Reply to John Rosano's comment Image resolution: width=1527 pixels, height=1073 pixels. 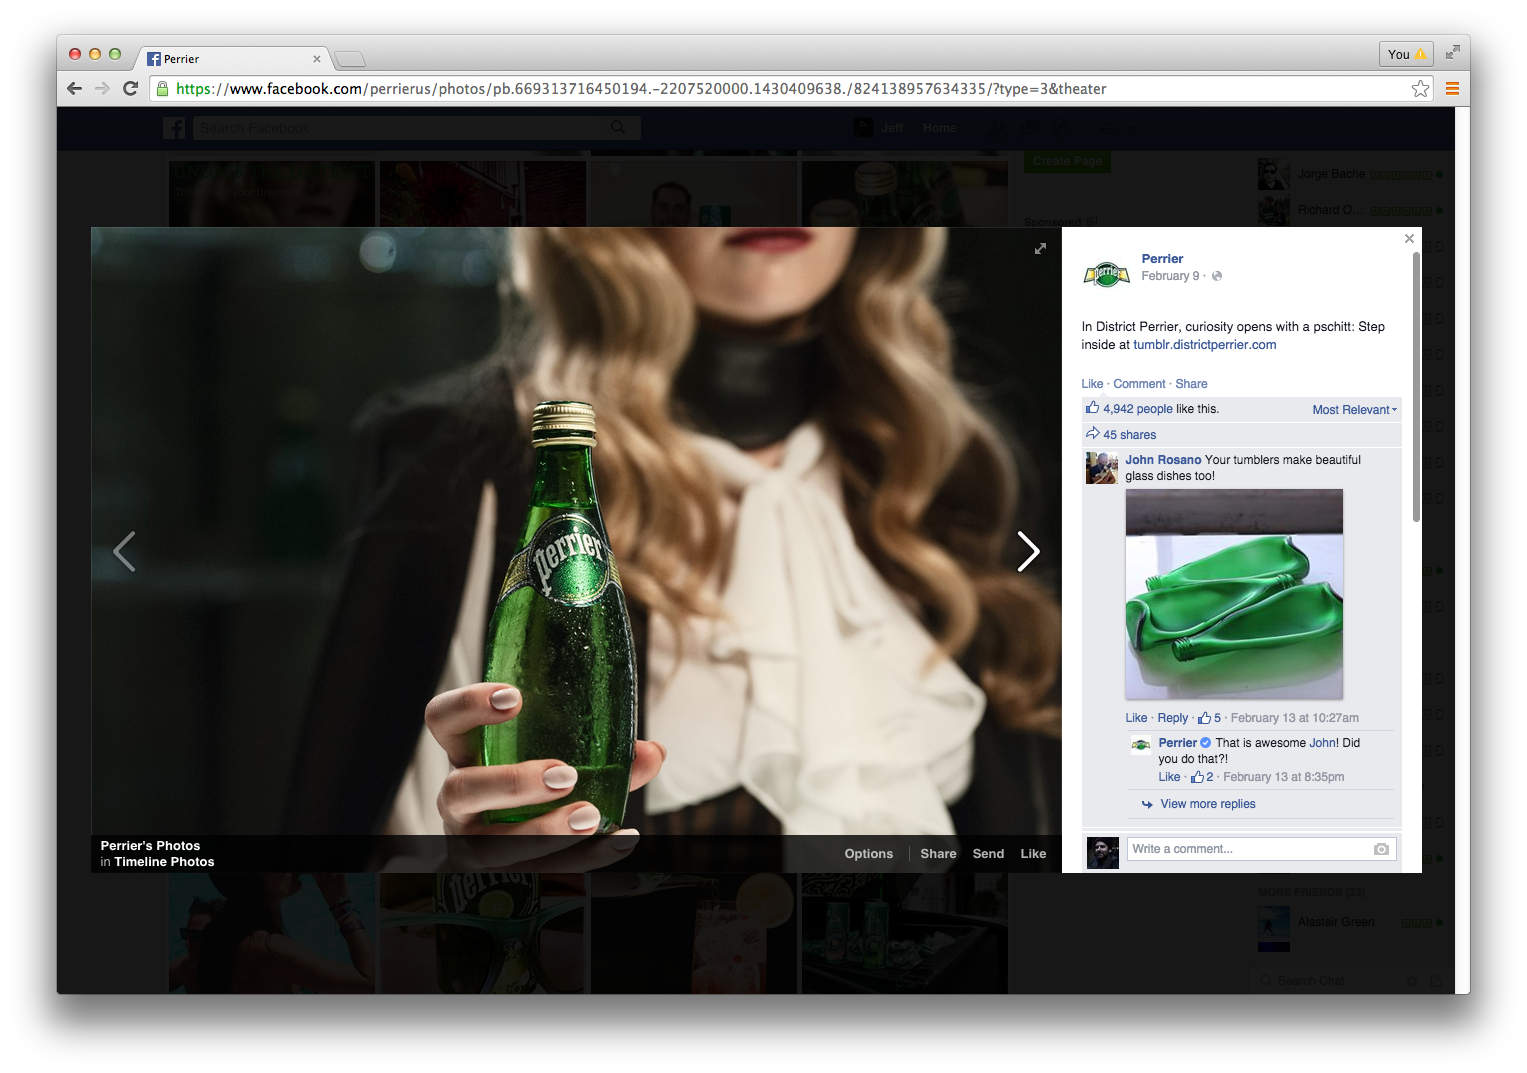click(x=1173, y=718)
